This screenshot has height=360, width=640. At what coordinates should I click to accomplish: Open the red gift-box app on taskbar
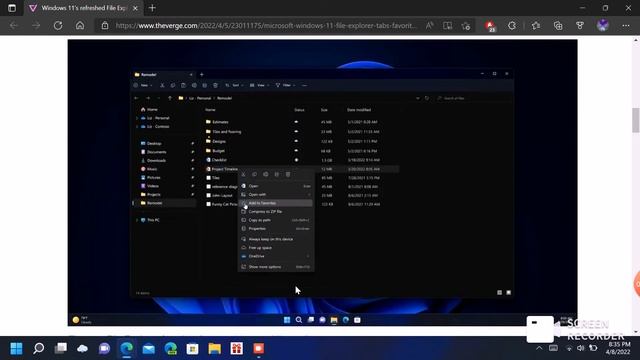coord(236,348)
